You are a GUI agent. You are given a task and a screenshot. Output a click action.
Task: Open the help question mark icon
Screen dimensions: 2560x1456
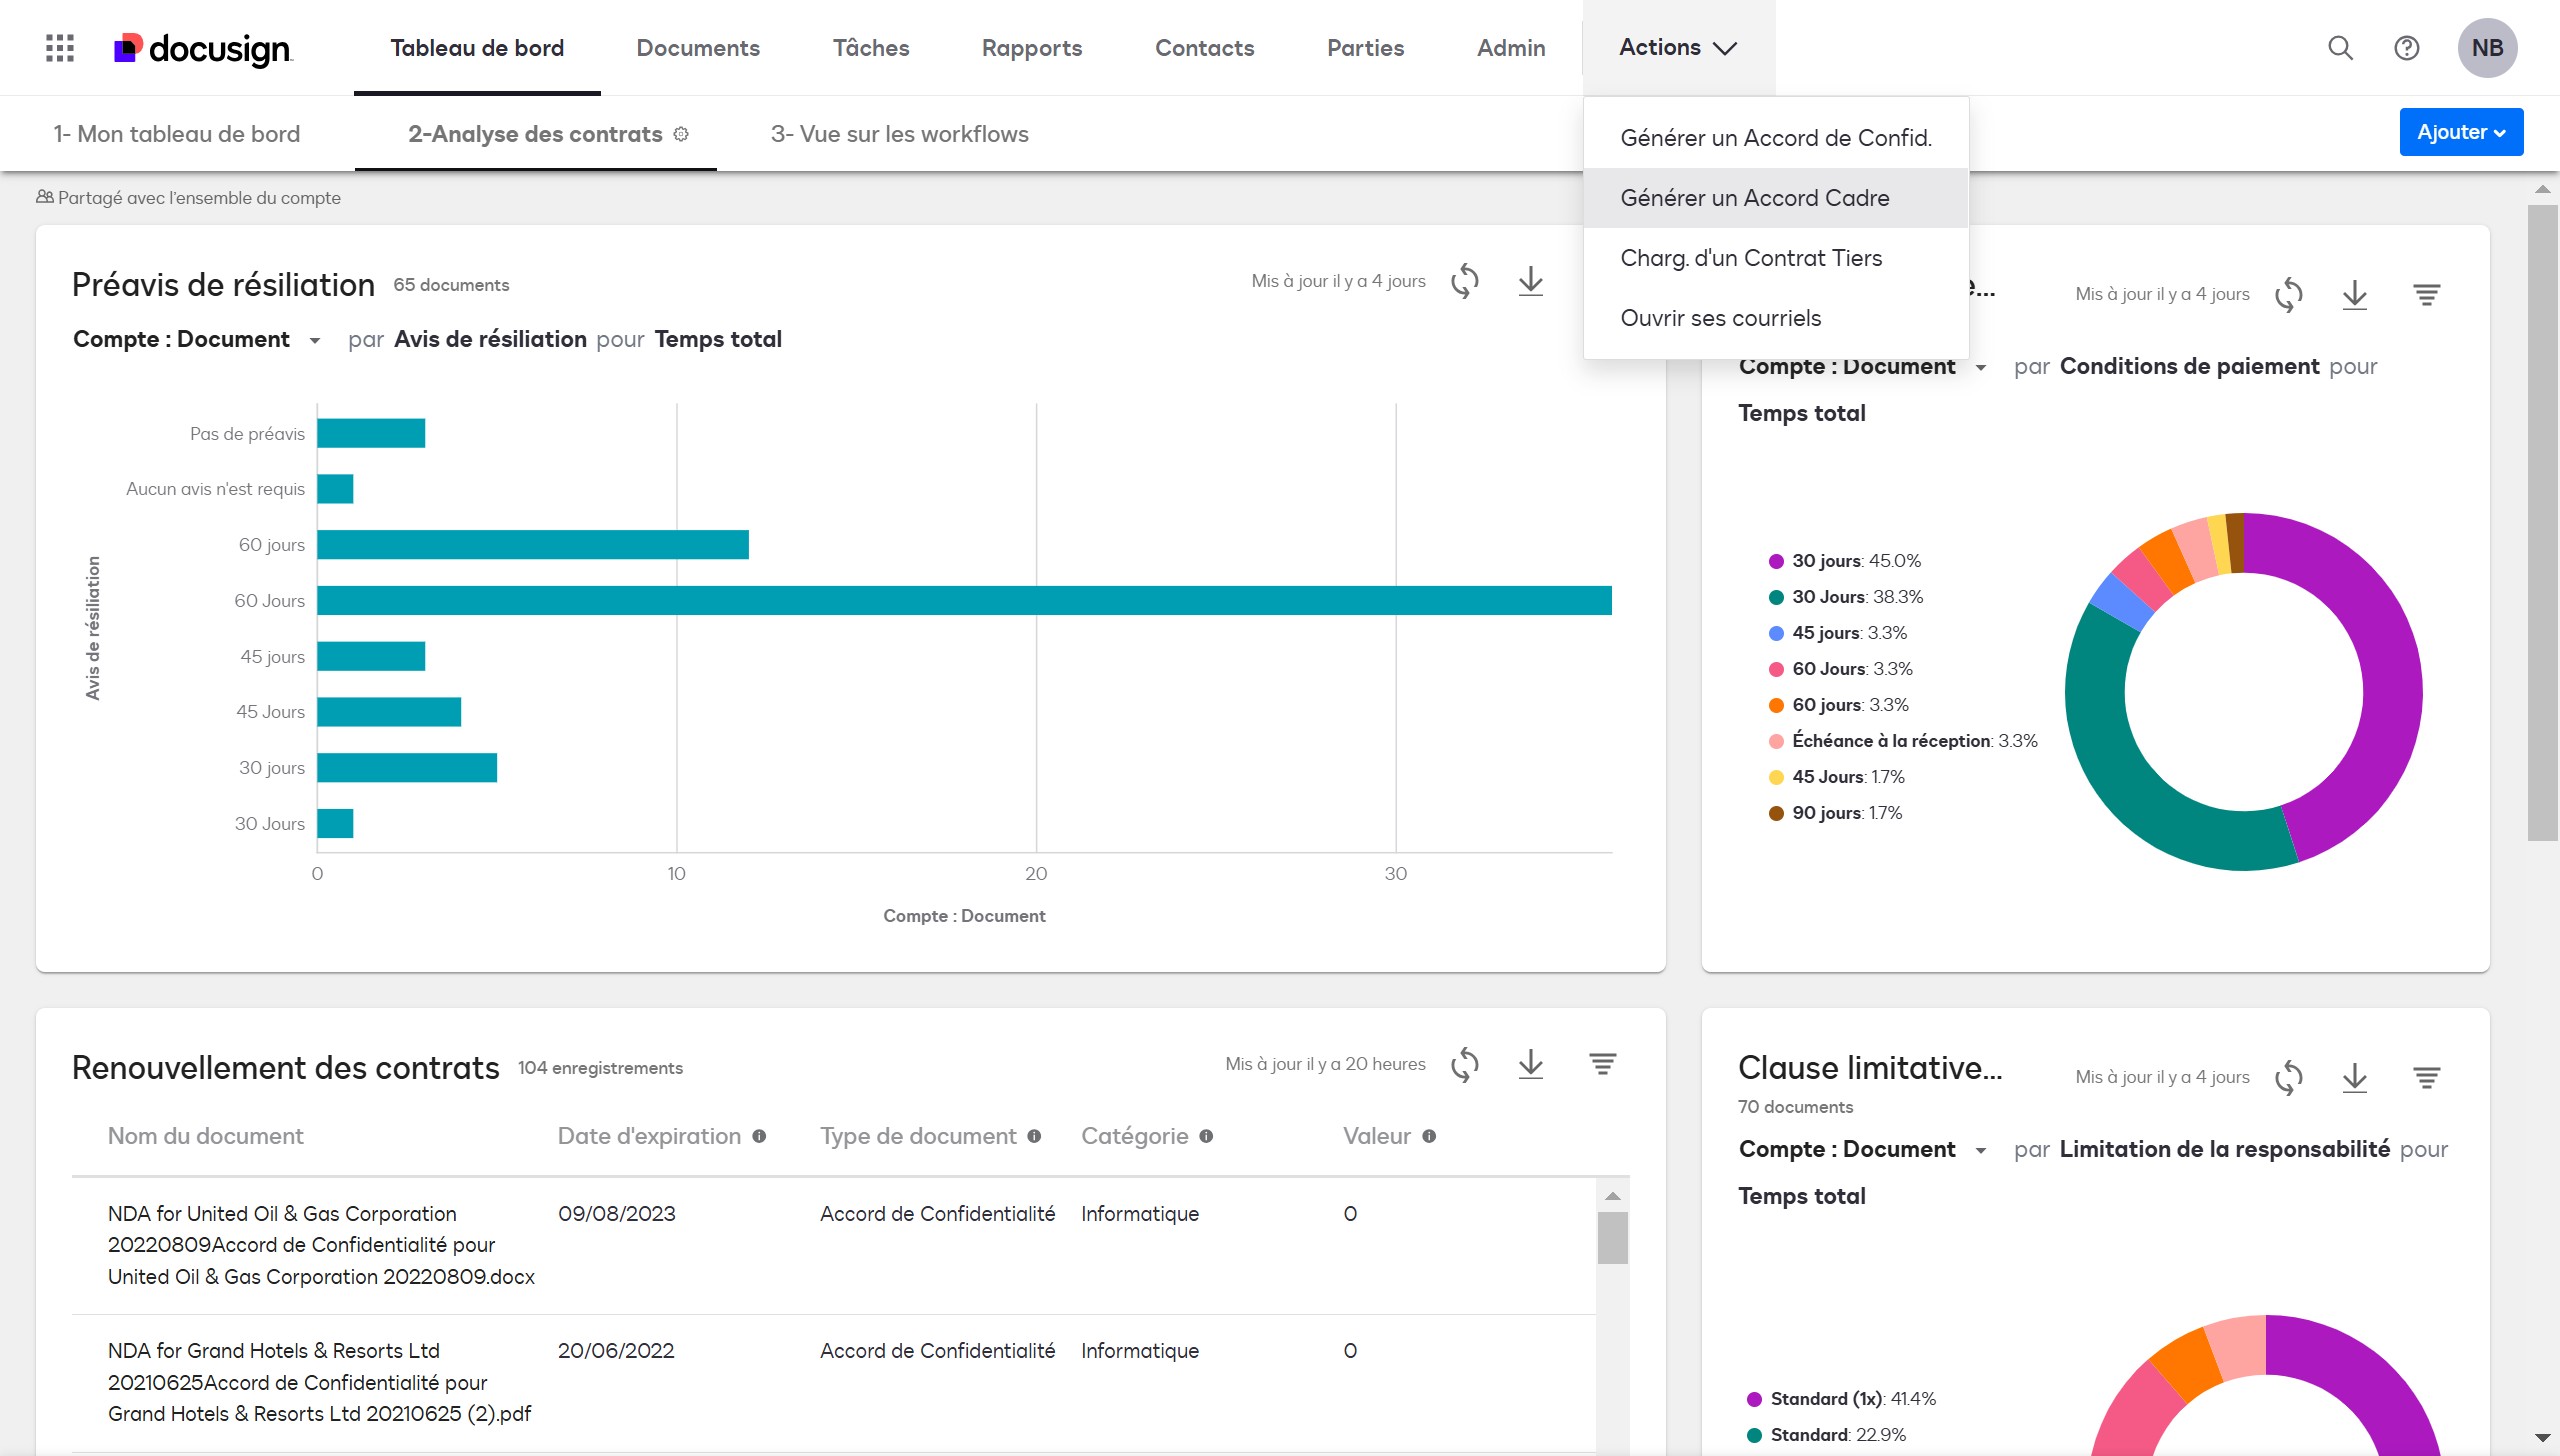point(2407,48)
